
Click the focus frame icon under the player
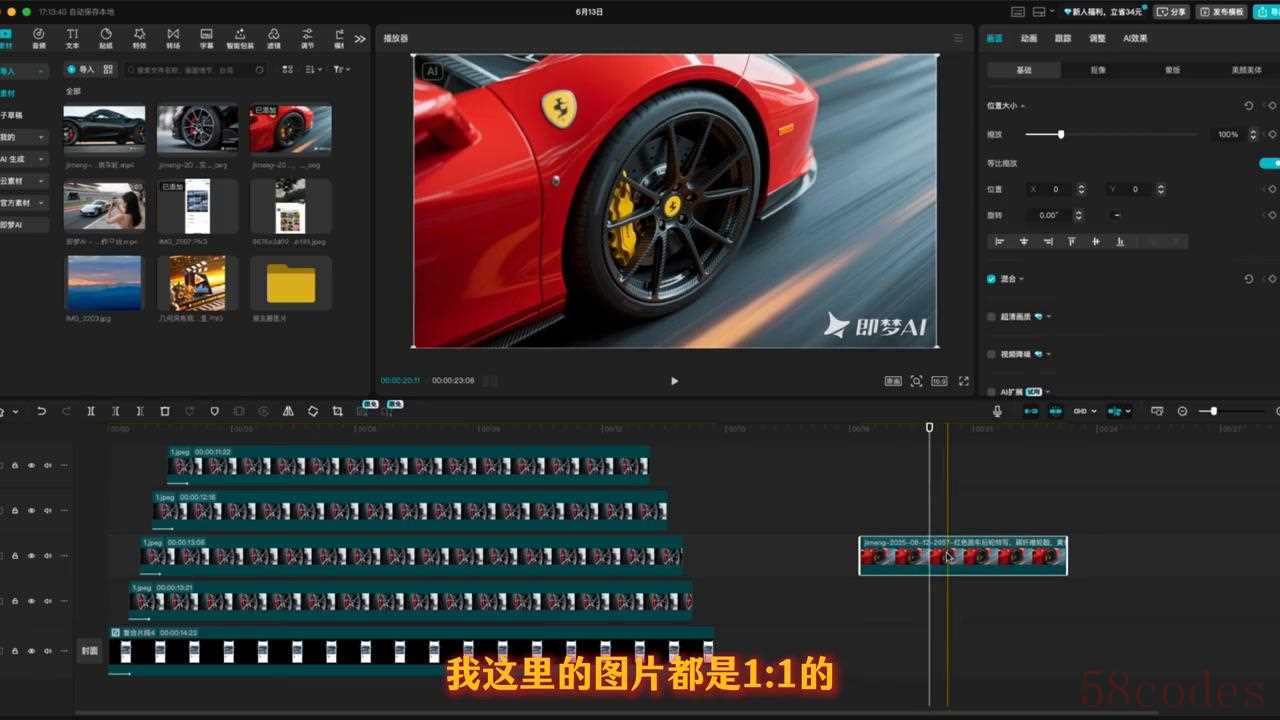pyautogui.click(x=916, y=381)
